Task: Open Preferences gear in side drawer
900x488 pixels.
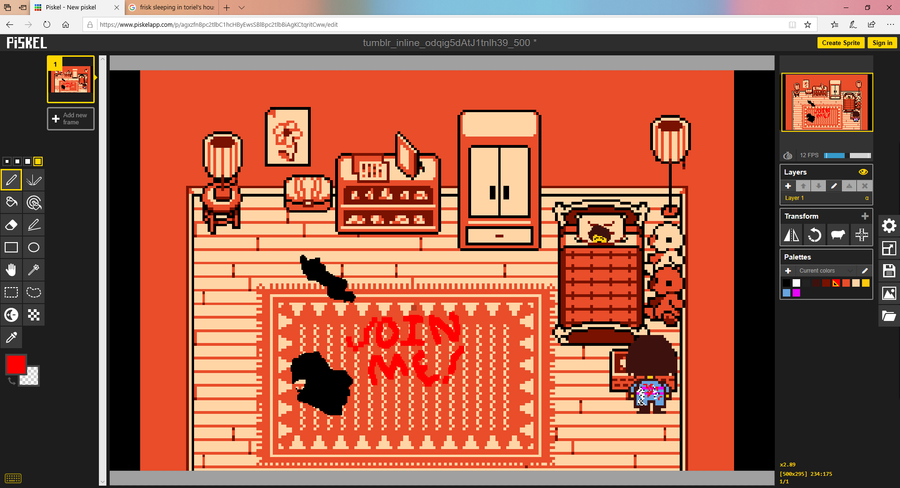Action: [889, 226]
